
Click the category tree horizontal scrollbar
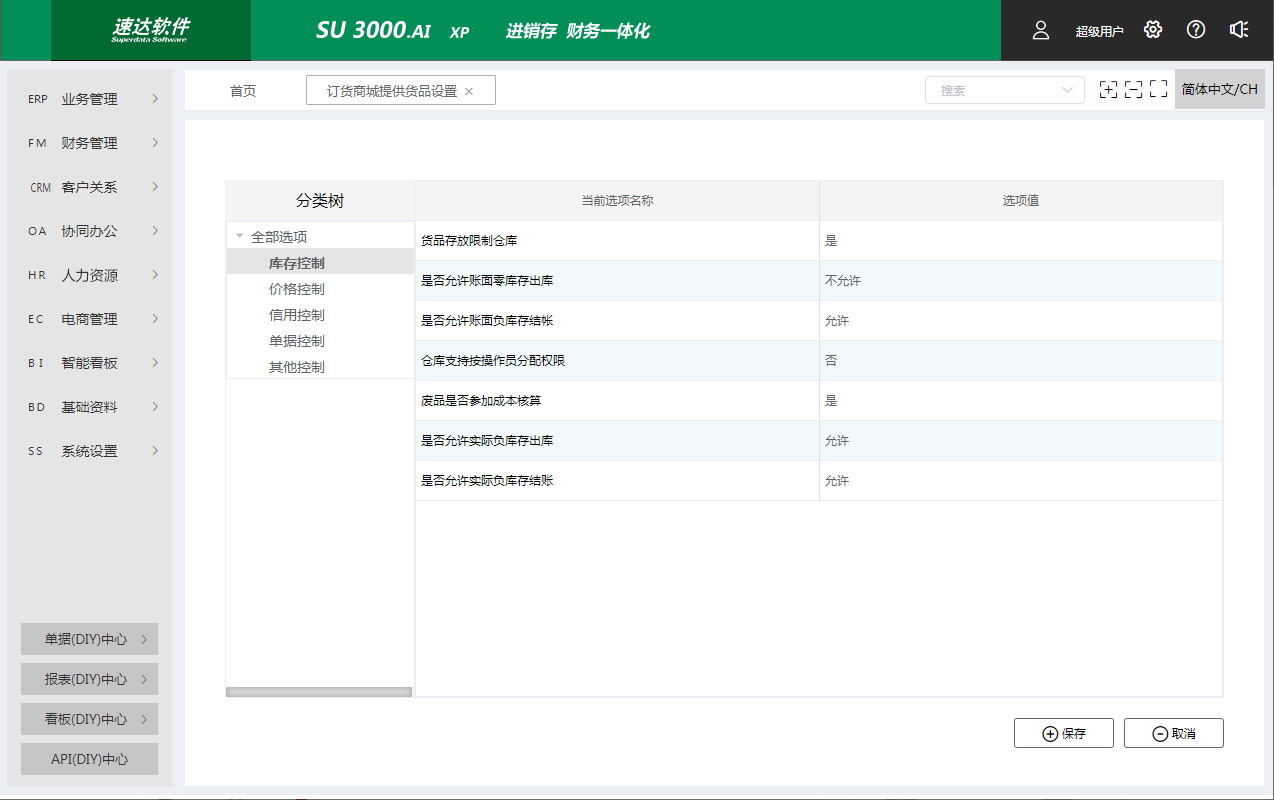coord(319,691)
